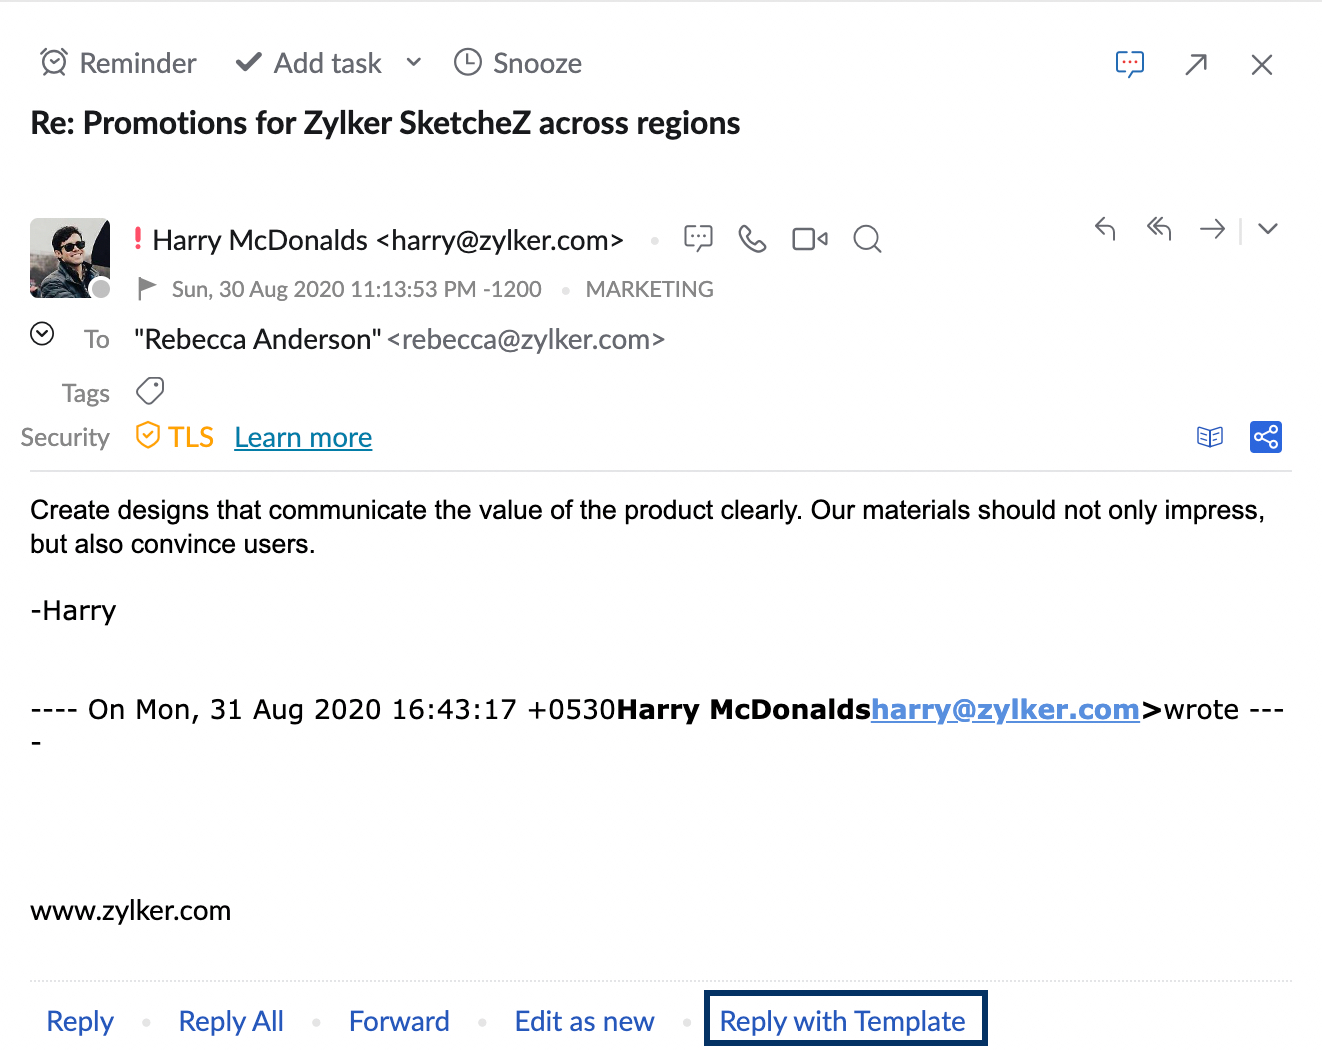This screenshot has height=1050, width=1322.
Task: Open the Add task dropdown arrow
Action: (413, 63)
